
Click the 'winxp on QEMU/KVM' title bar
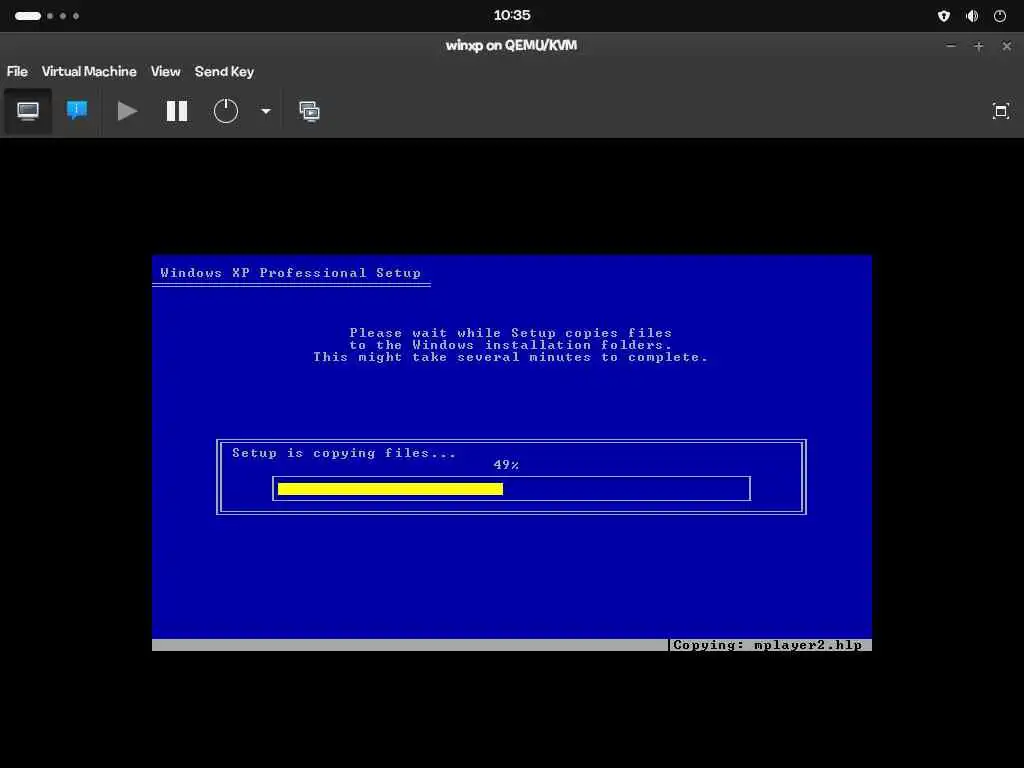(x=511, y=46)
